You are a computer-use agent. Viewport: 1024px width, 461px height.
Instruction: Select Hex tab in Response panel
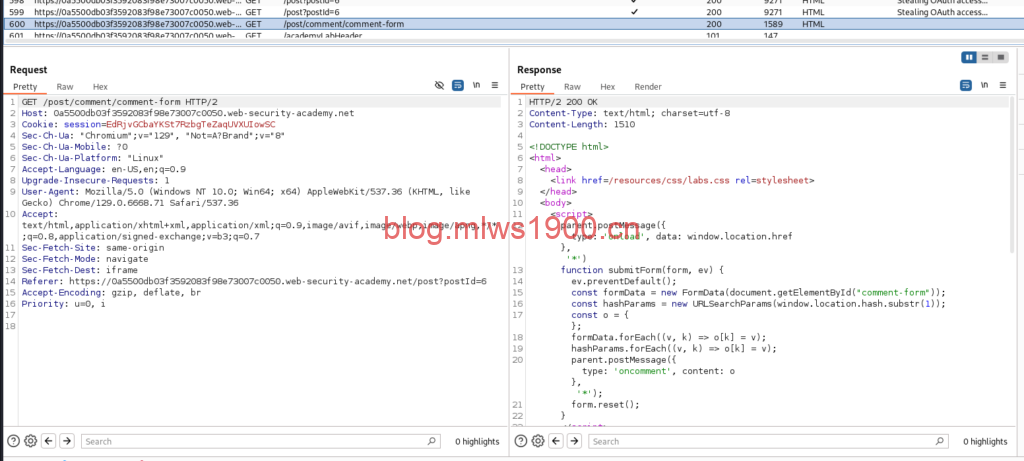pyautogui.click(x=607, y=86)
